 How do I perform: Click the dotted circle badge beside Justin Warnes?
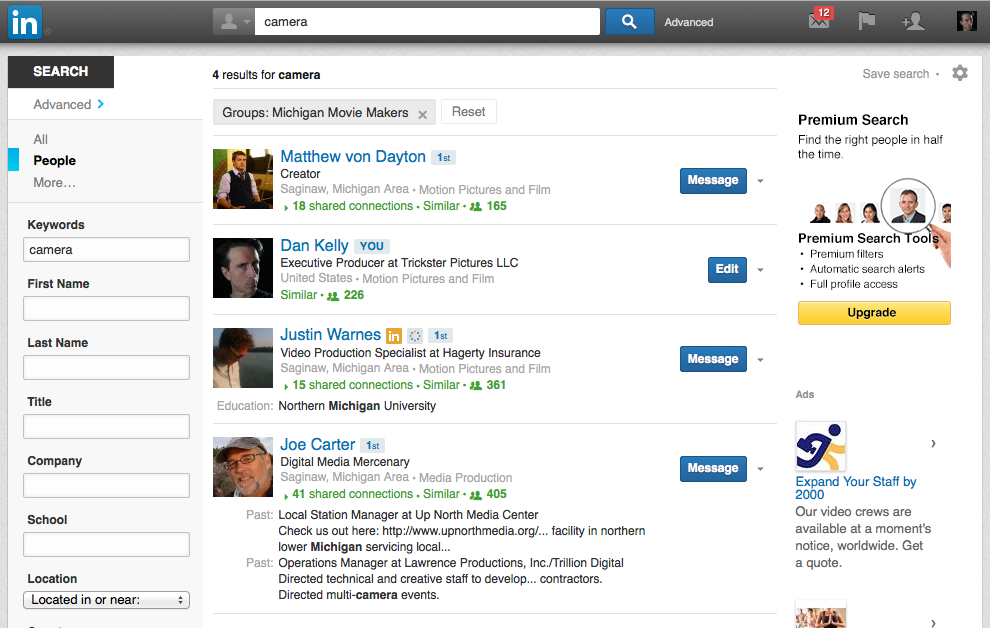coord(415,336)
